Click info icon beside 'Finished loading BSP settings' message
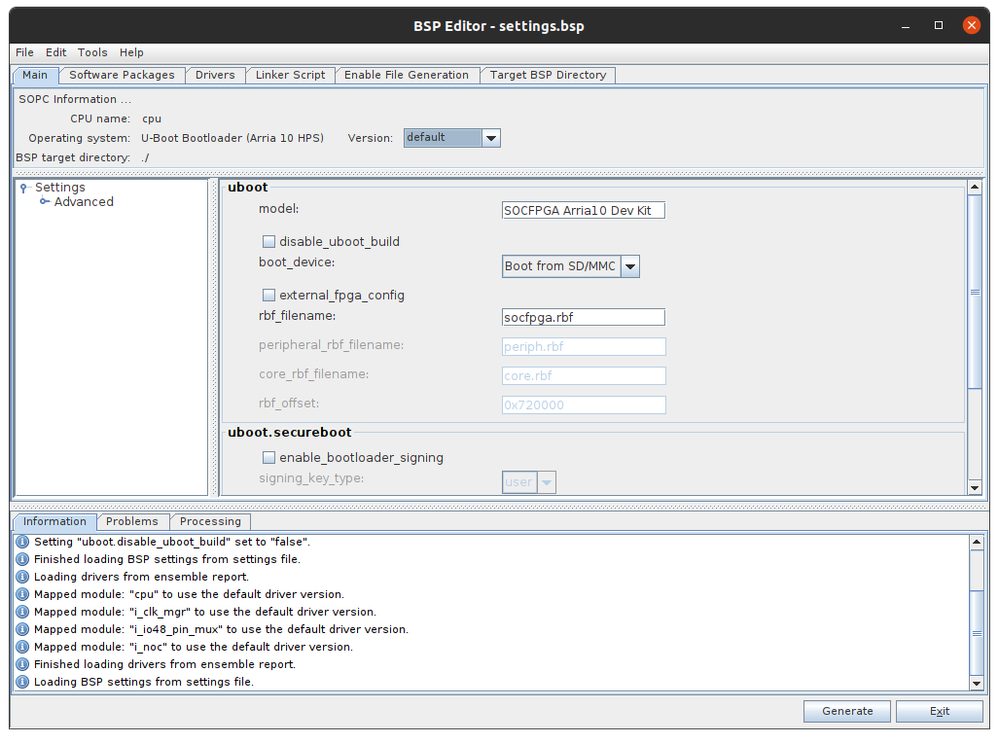This screenshot has width=999, height=738. 22,559
